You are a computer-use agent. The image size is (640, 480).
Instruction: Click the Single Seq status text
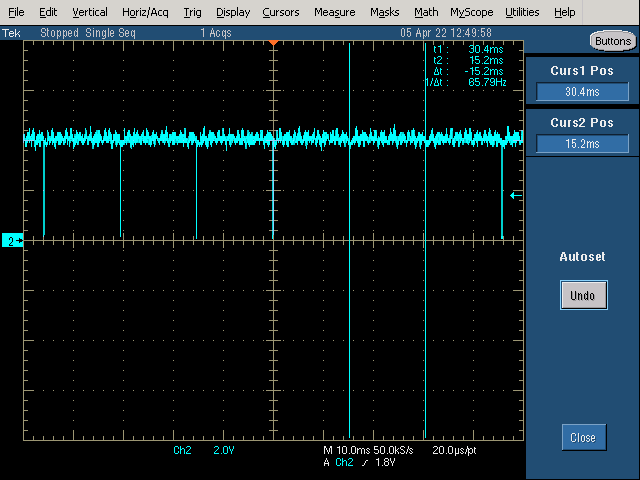(x=110, y=33)
